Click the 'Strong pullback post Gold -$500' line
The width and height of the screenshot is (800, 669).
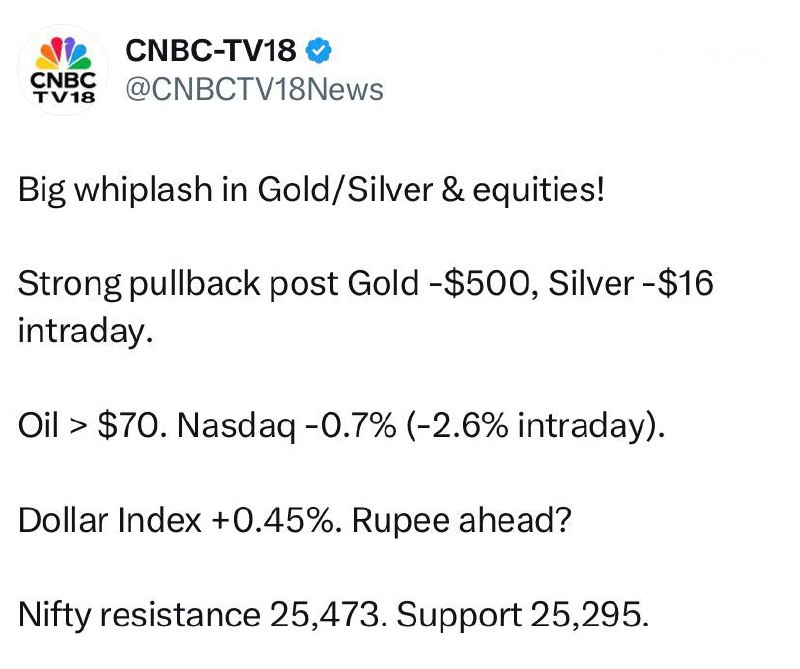(x=278, y=284)
